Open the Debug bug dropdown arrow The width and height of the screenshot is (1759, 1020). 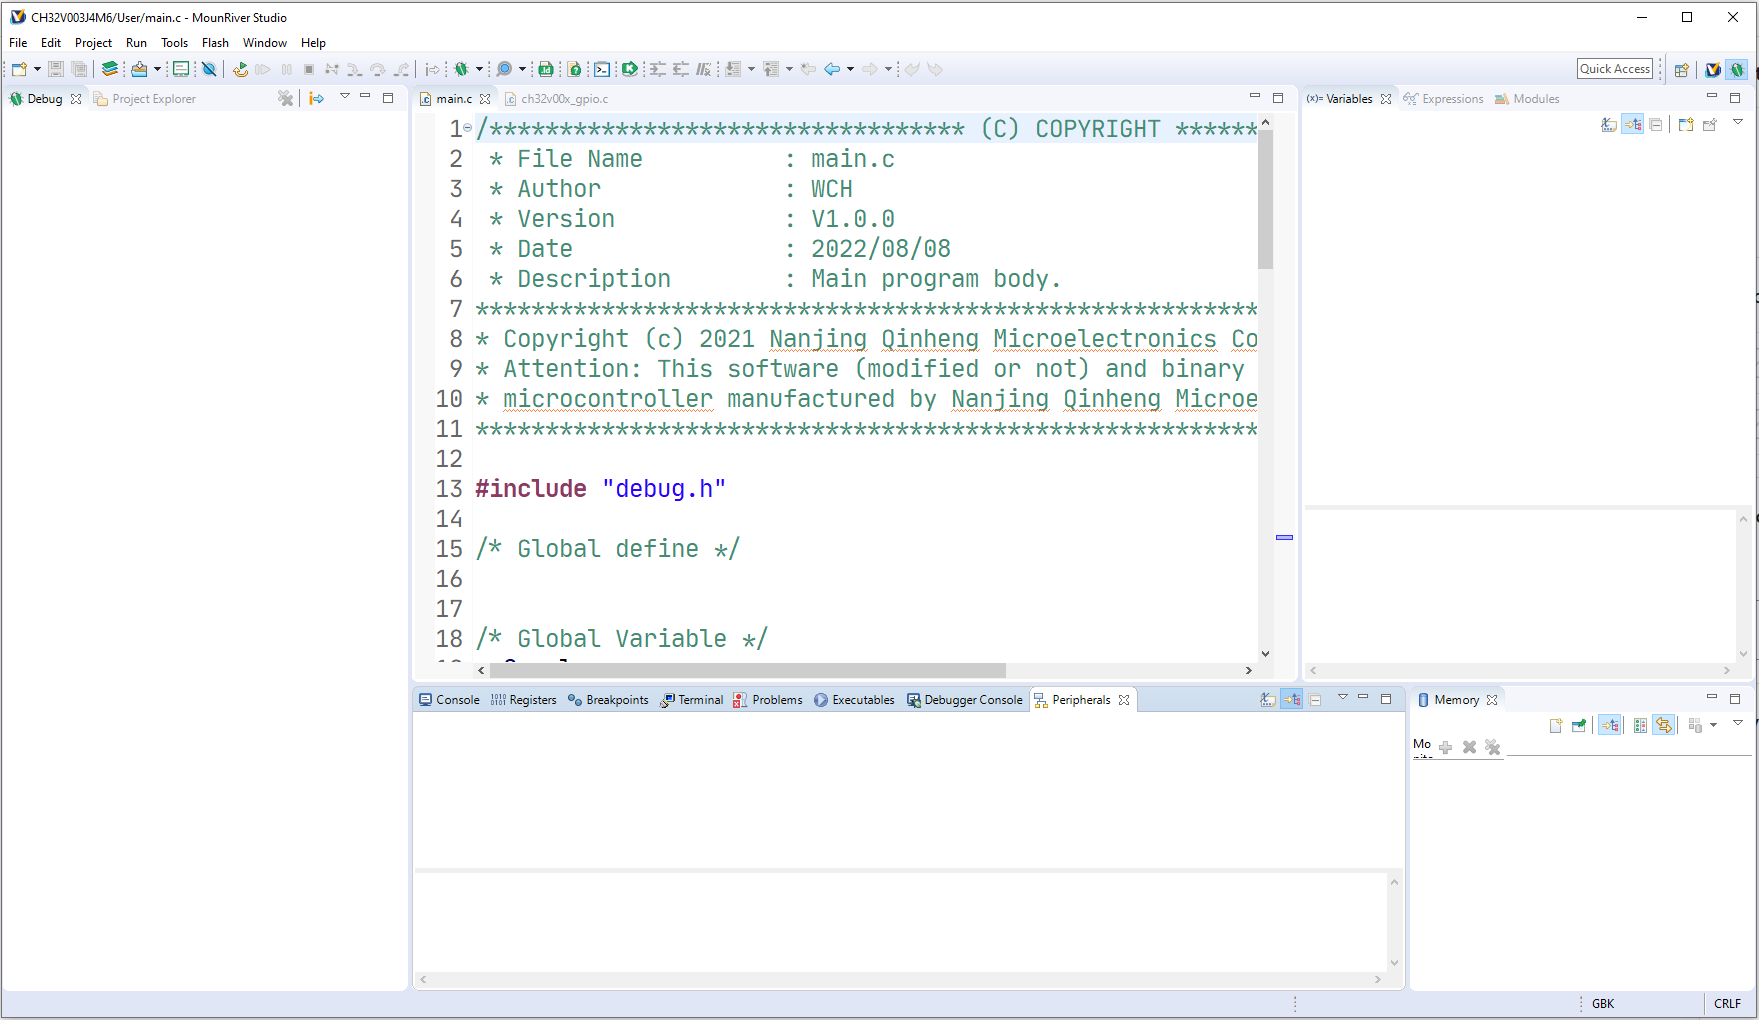[x=479, y=69]
